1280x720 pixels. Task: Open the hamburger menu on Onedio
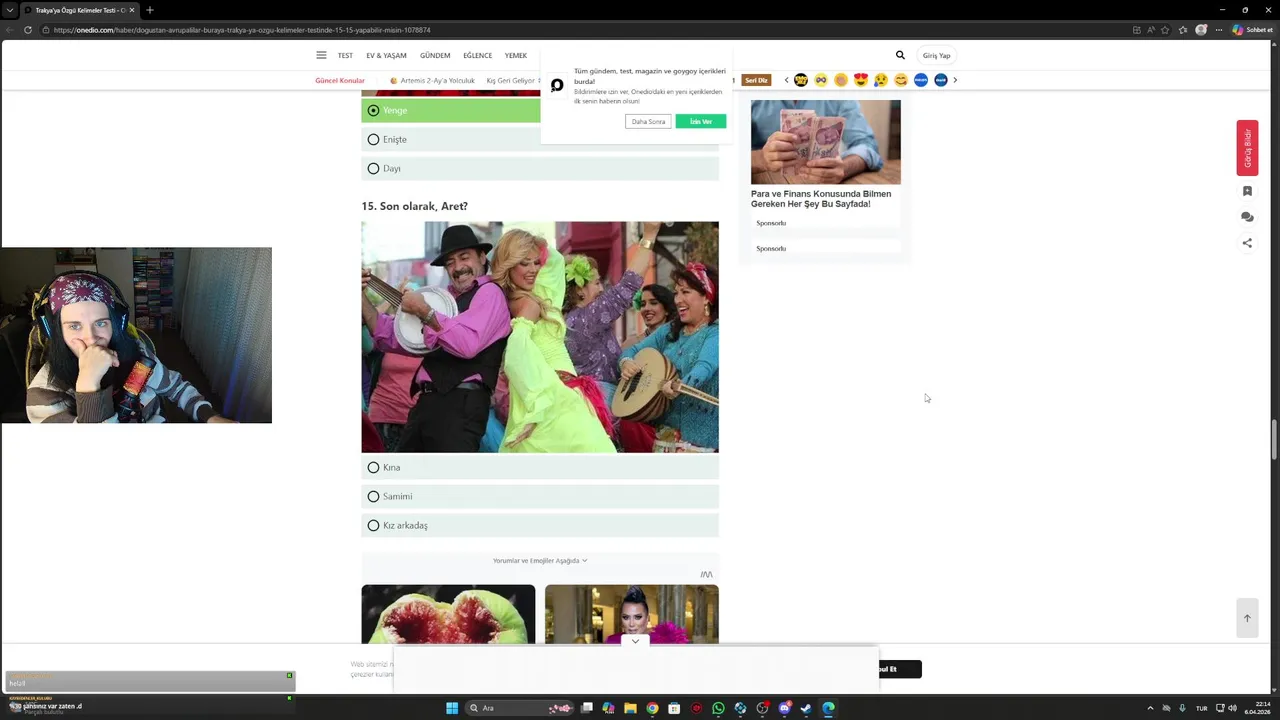pos(321,55)
